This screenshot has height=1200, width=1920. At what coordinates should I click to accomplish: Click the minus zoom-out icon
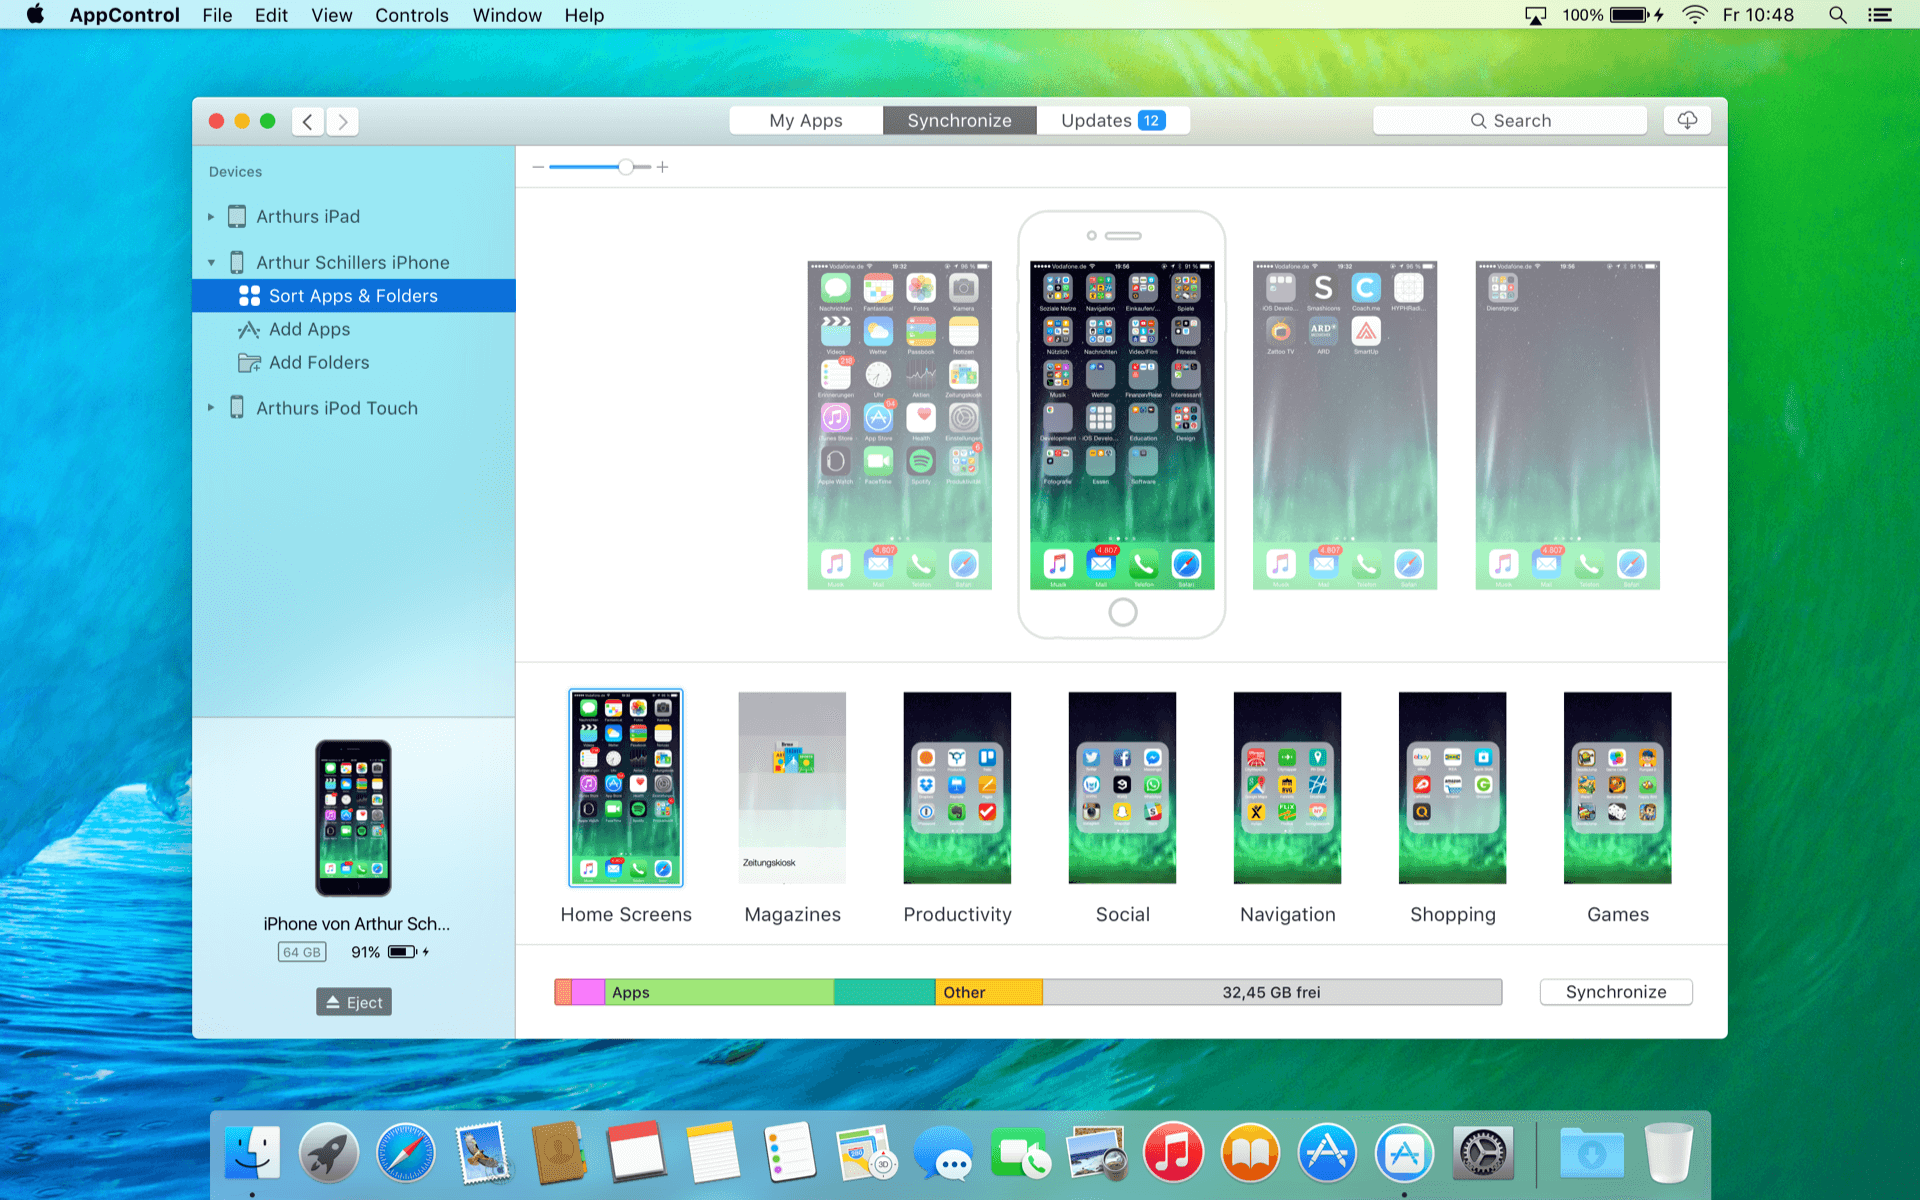(538, 167)
